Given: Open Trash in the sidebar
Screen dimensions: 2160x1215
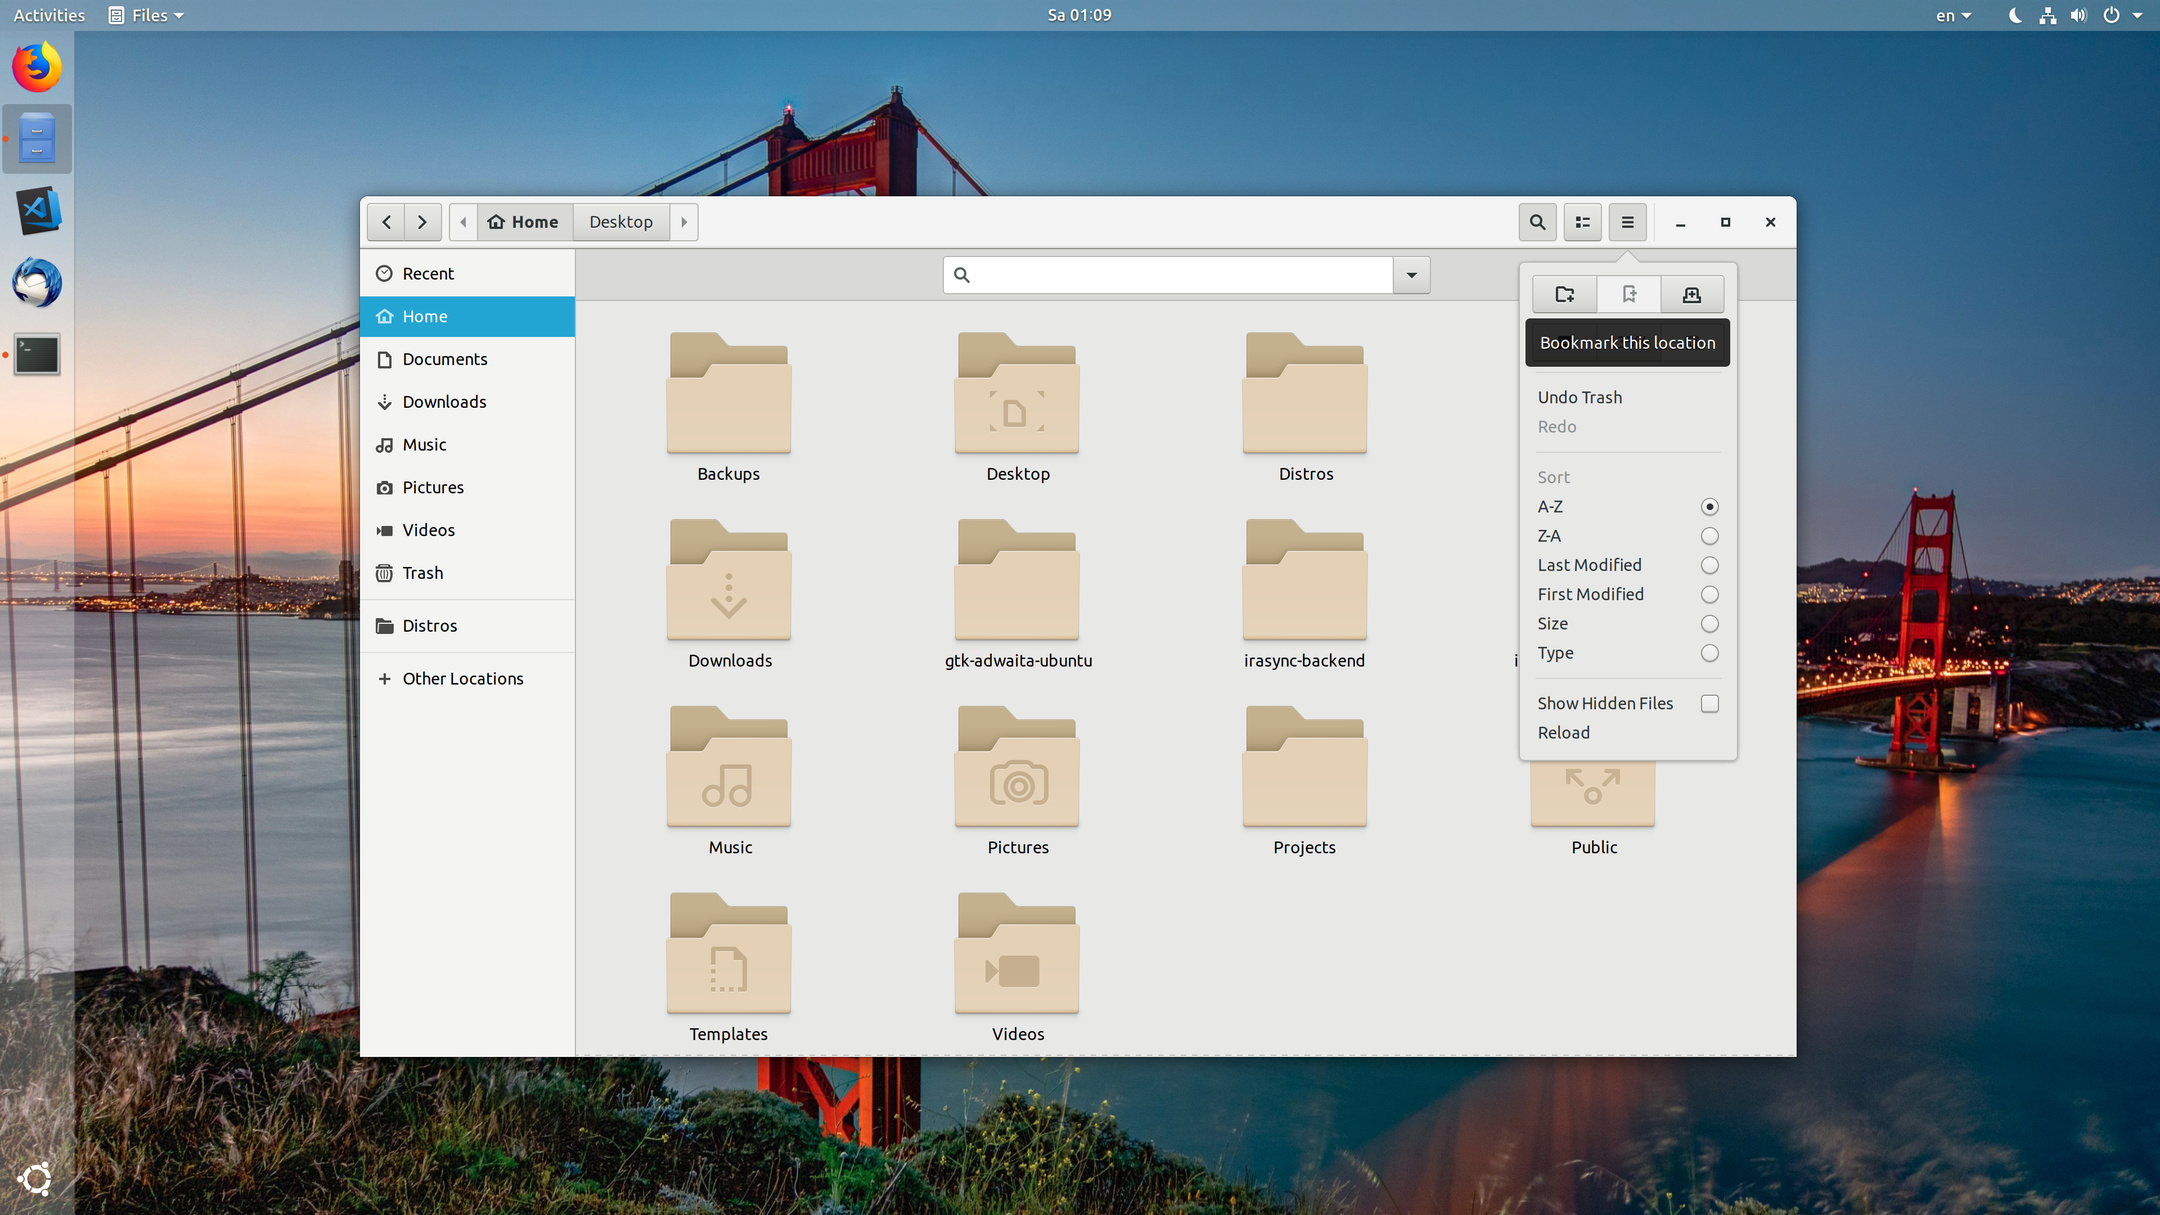Looking at the screenshot, I should [x=422, y=573].
